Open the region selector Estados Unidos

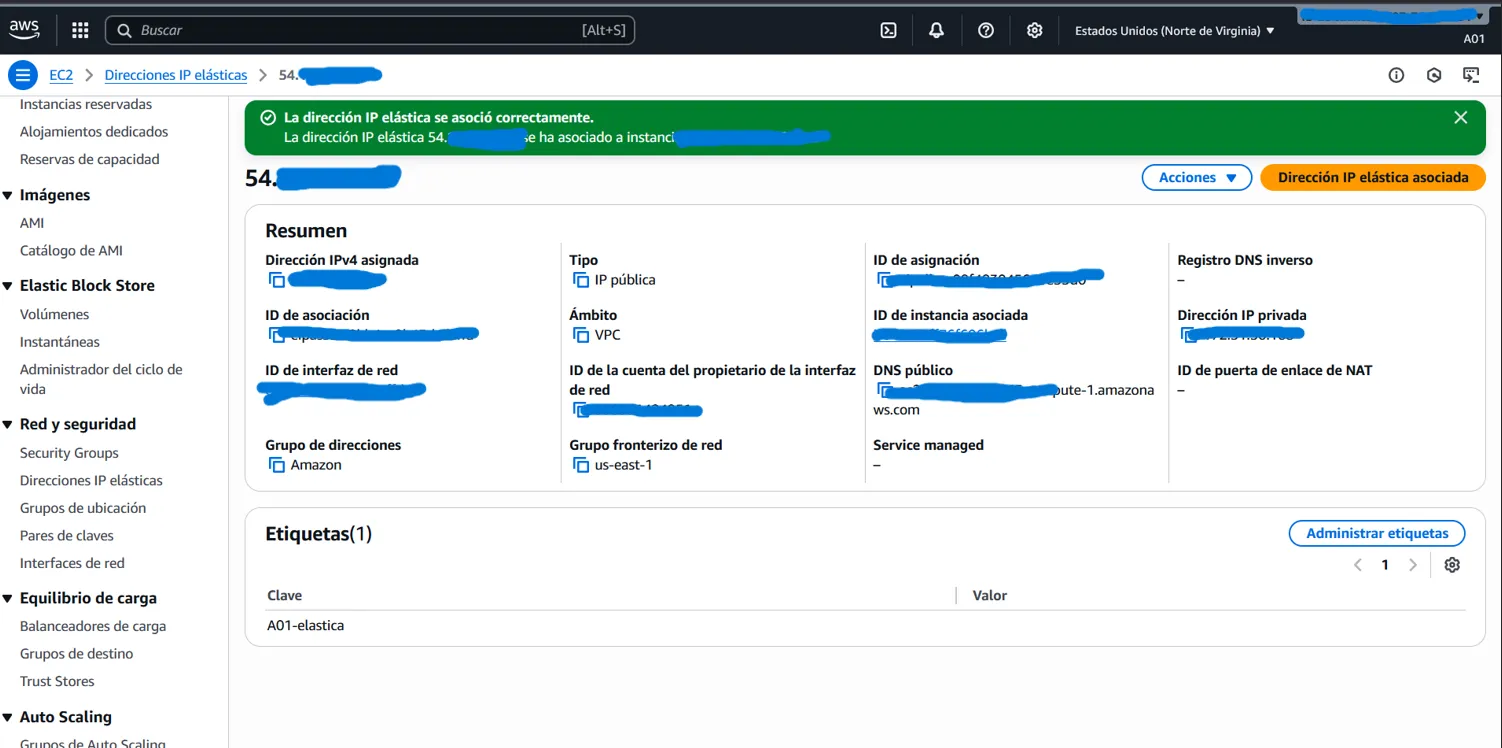(1174, 31)
